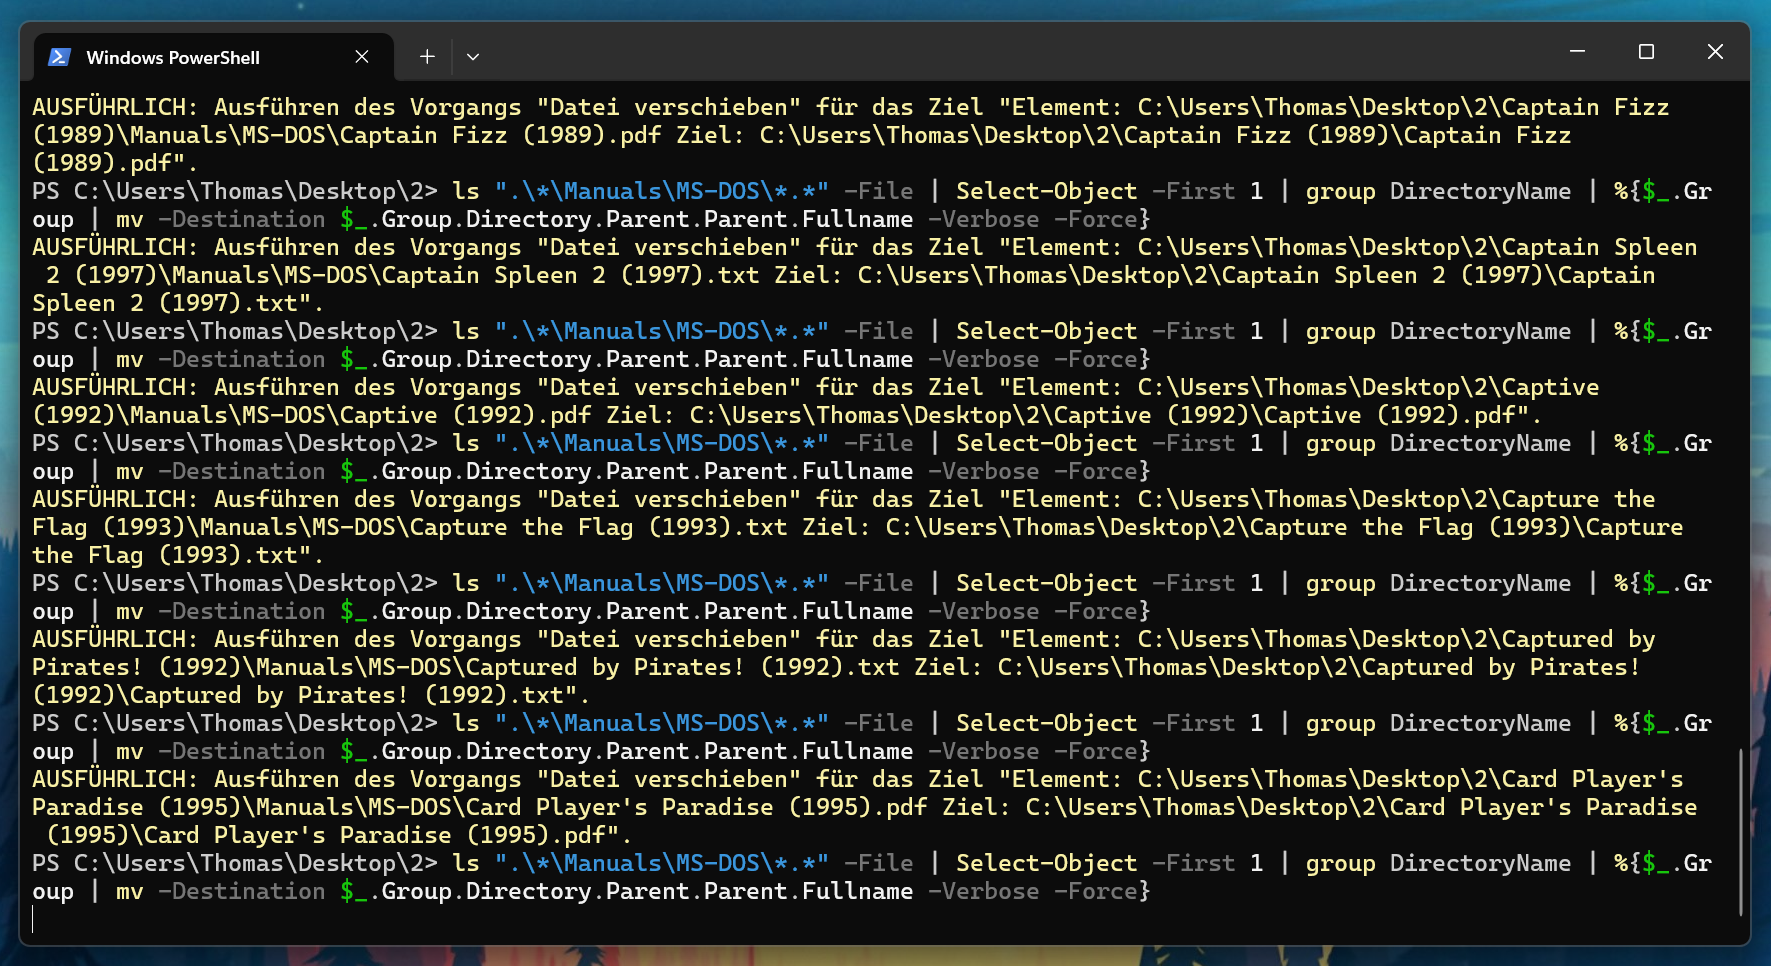This screenshot has width=1771, height=966.
Task: Minimize the PowerShell window
Action: [1577, 51]
